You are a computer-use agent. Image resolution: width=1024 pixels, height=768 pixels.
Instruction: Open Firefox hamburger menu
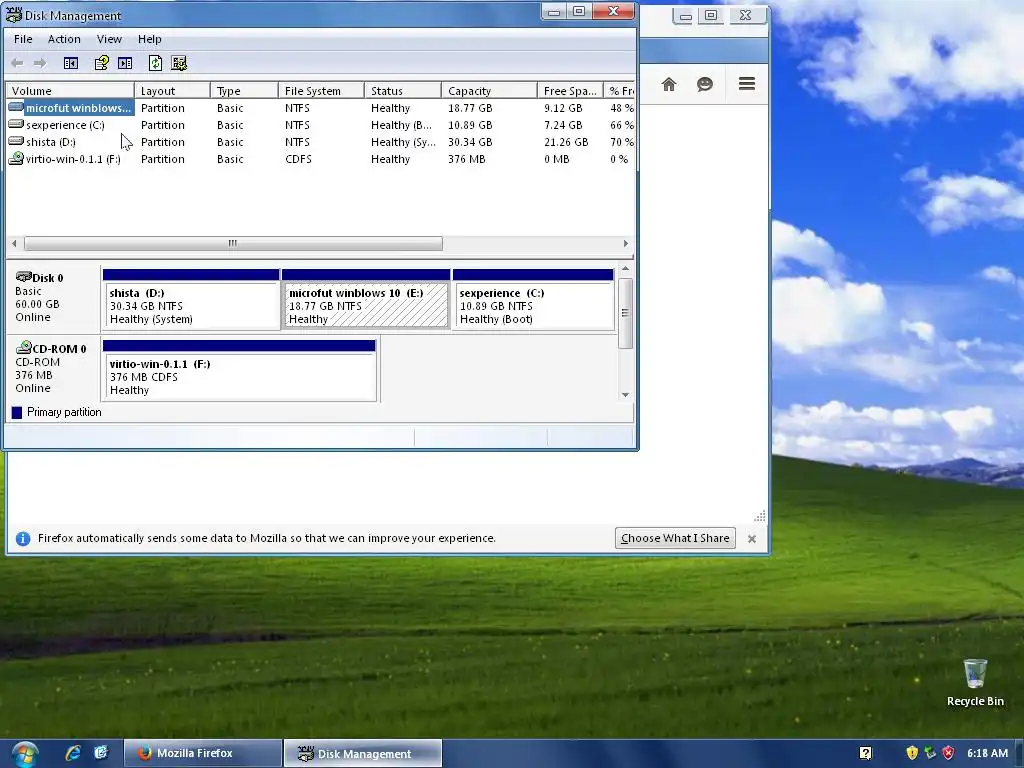click(746, 84)
